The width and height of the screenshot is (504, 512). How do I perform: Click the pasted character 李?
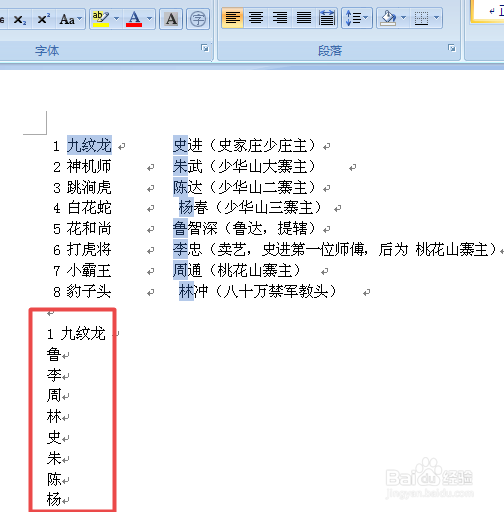54,375
